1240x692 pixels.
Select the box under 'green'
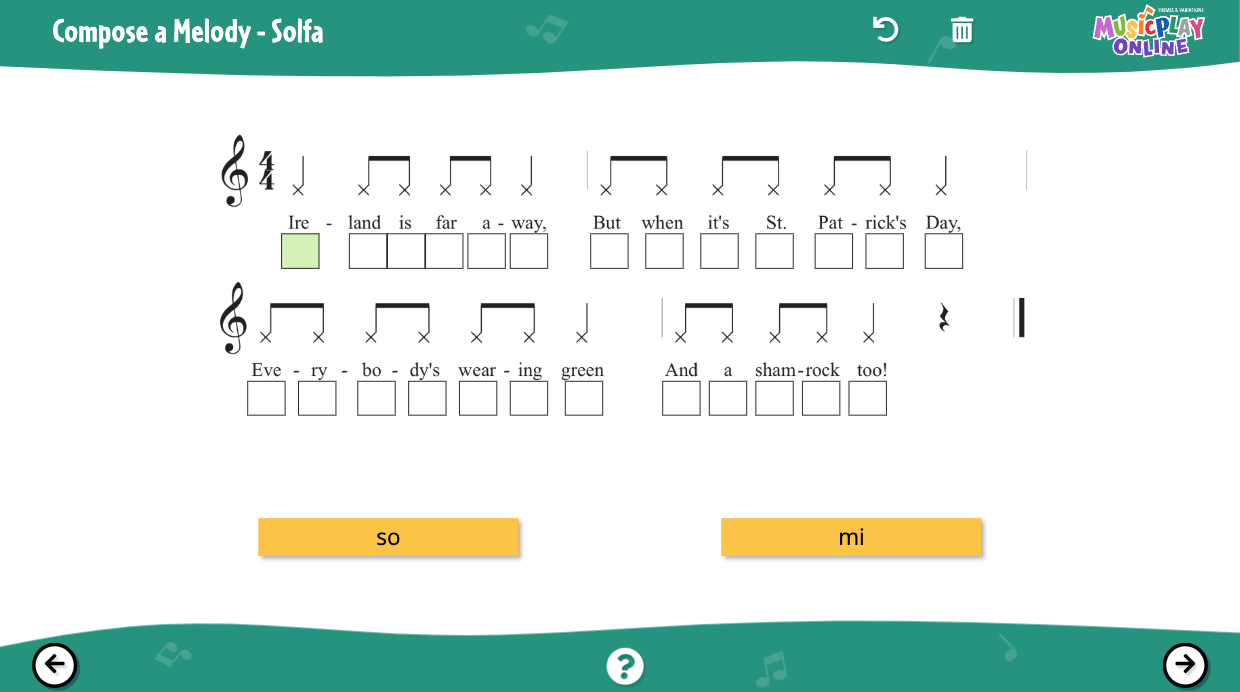[x=584, y=398]
